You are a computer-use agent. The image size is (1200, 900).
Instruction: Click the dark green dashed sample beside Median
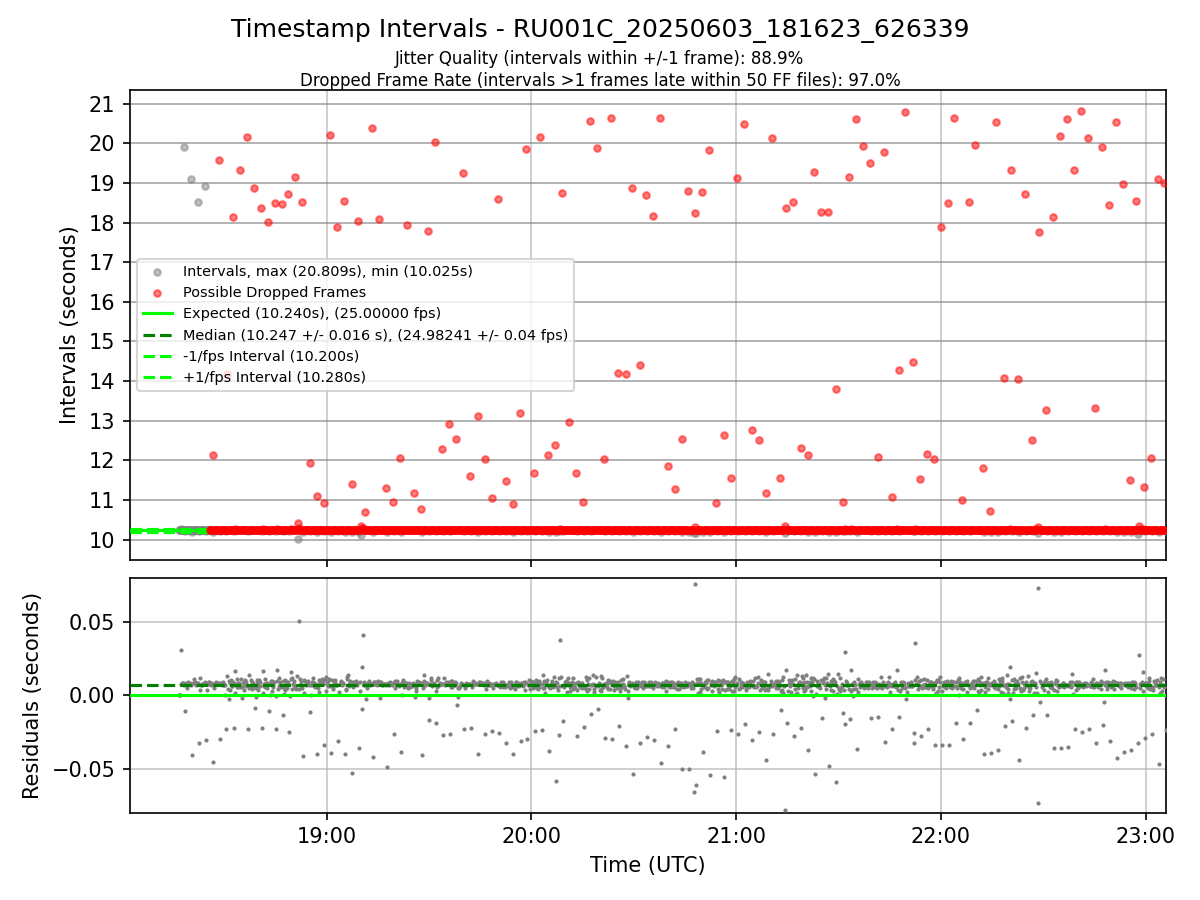click(x=156, y=335)
